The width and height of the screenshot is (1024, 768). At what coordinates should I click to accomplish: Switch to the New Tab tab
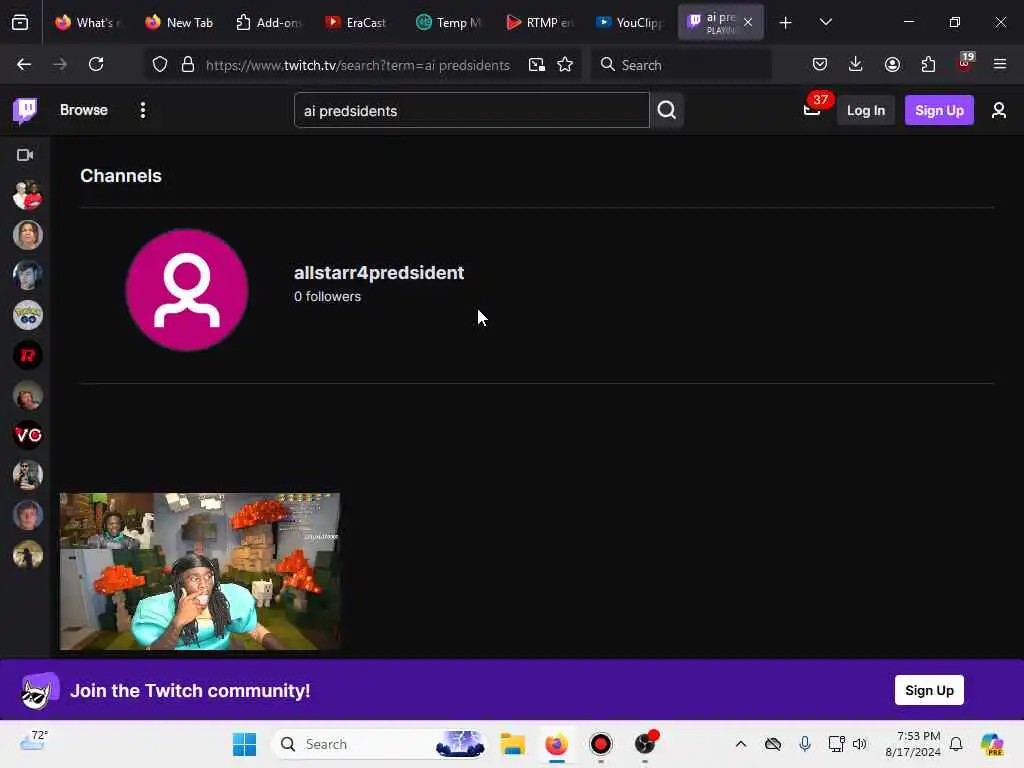coord(179,23)
